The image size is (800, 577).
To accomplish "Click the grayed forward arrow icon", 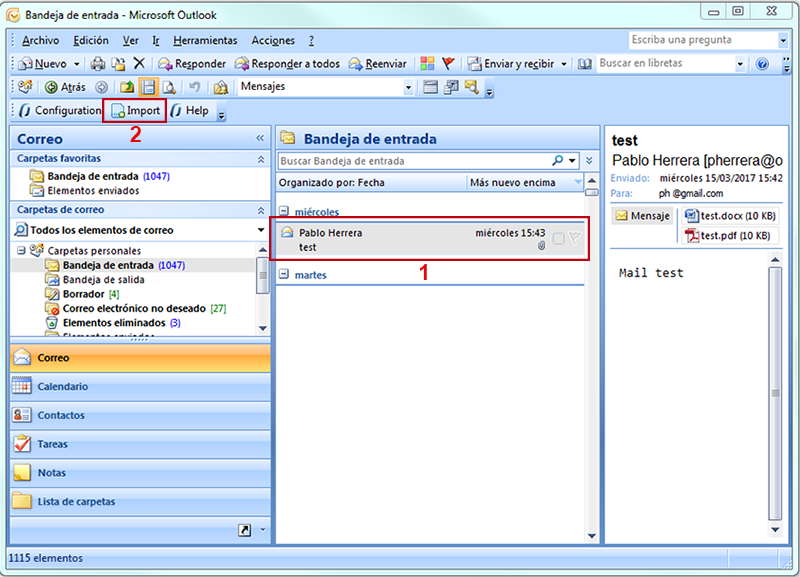I will [x=101, y=87].
